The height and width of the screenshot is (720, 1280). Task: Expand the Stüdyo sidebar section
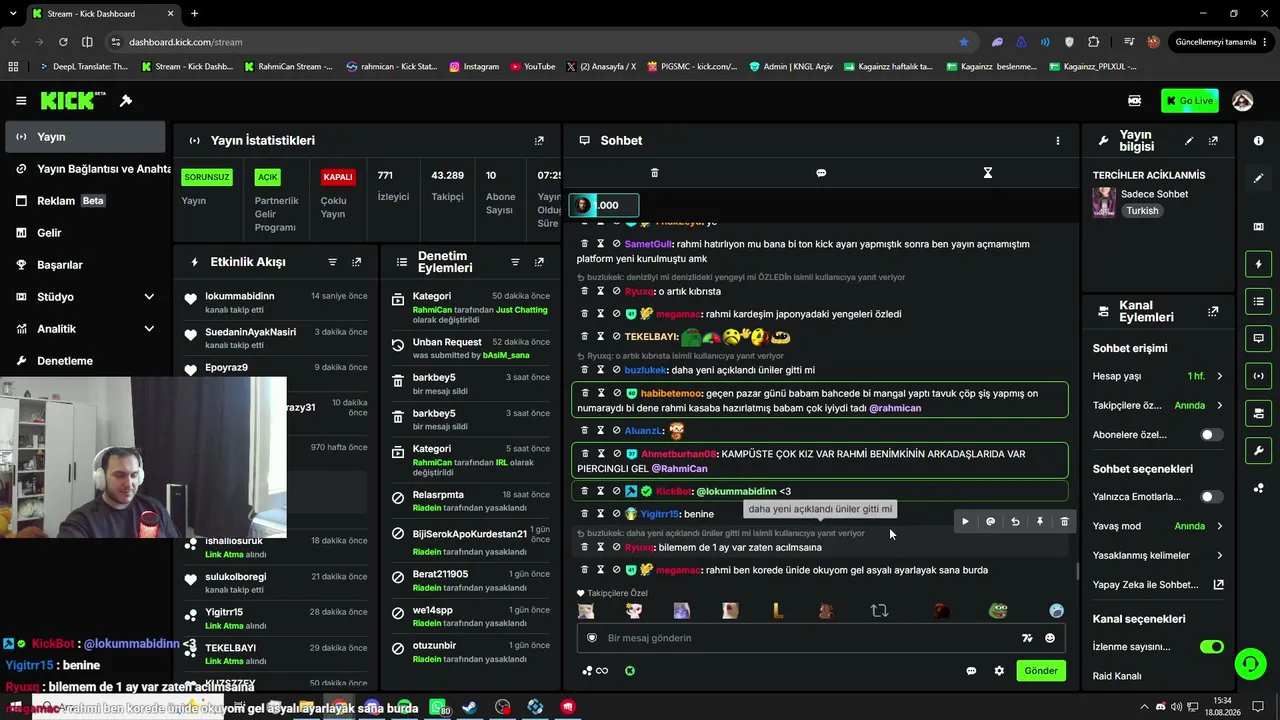85,297
